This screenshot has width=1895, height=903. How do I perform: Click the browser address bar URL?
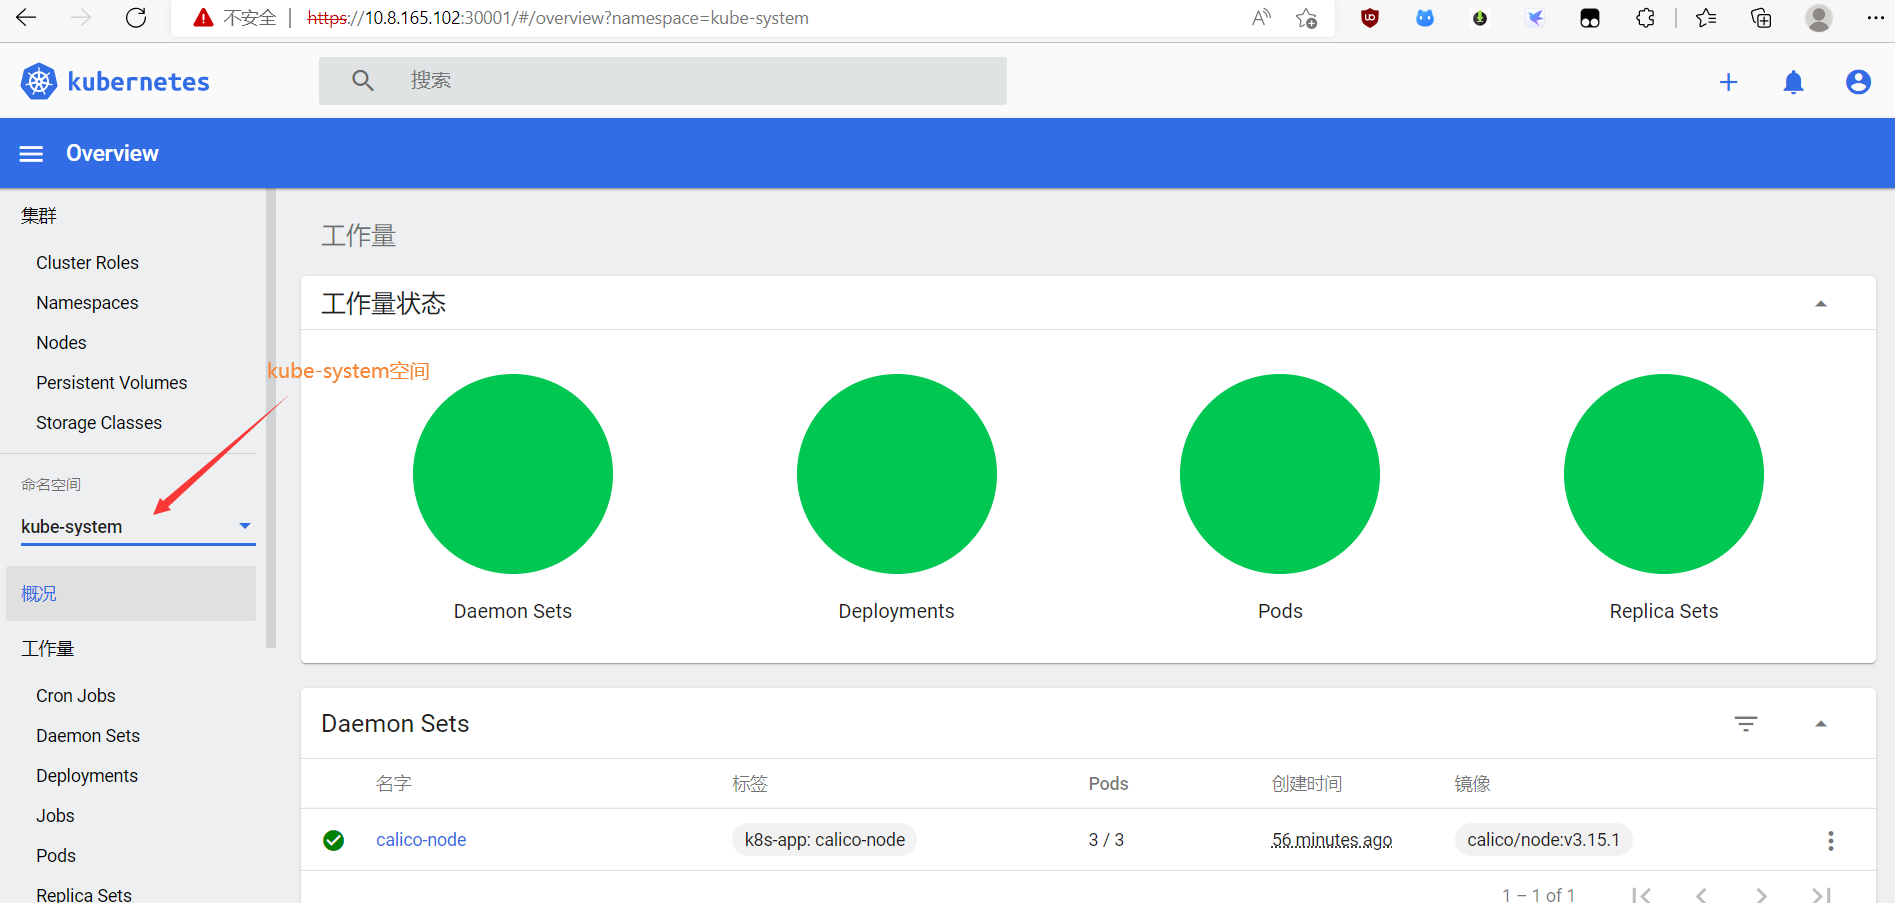coord(558,18)
